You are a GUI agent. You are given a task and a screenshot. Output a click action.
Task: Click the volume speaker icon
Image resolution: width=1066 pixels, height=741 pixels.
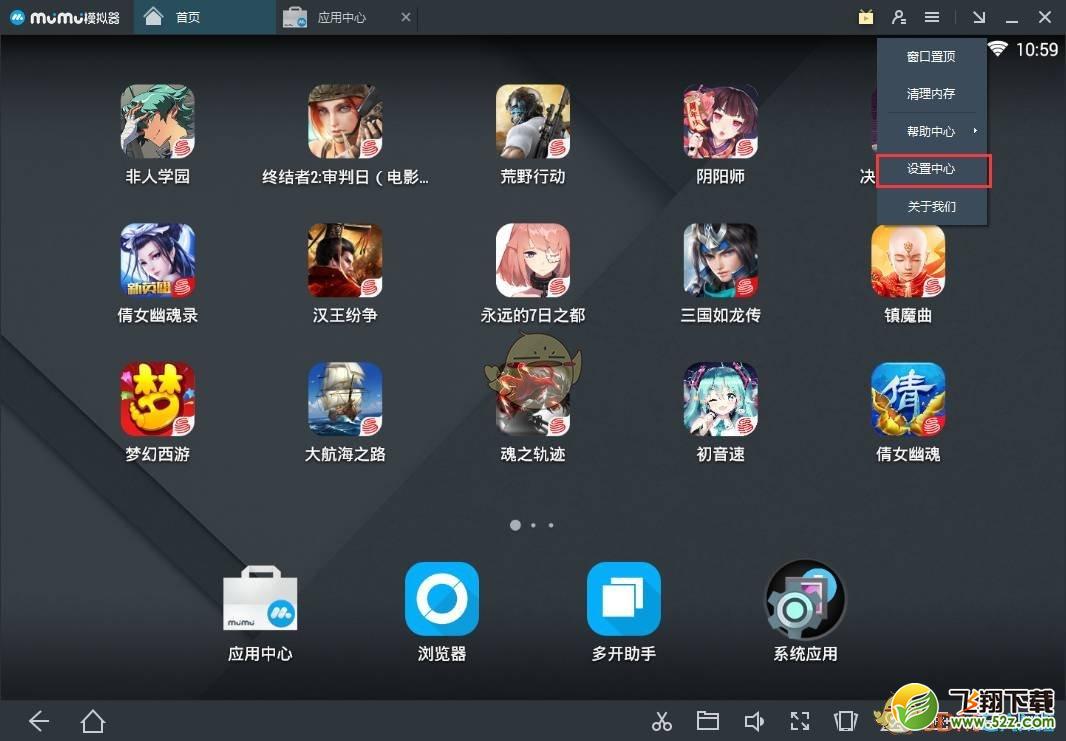click(x=754, y=721)
